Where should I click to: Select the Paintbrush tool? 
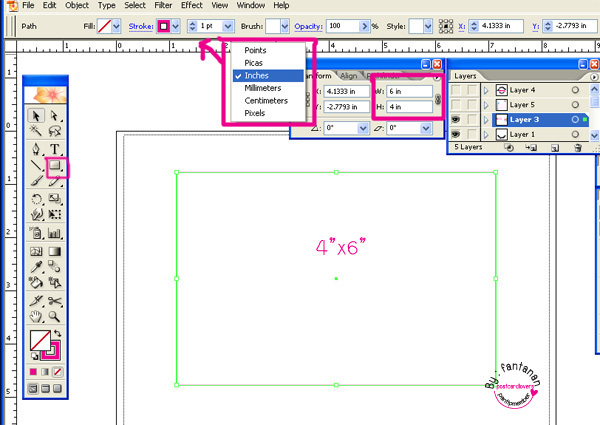point(36,180)
